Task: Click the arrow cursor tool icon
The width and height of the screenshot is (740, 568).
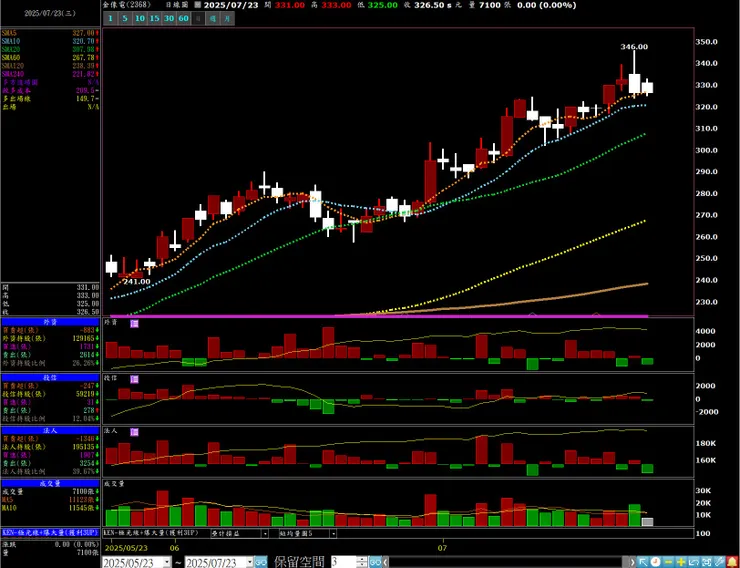Action: coord(643,562)
